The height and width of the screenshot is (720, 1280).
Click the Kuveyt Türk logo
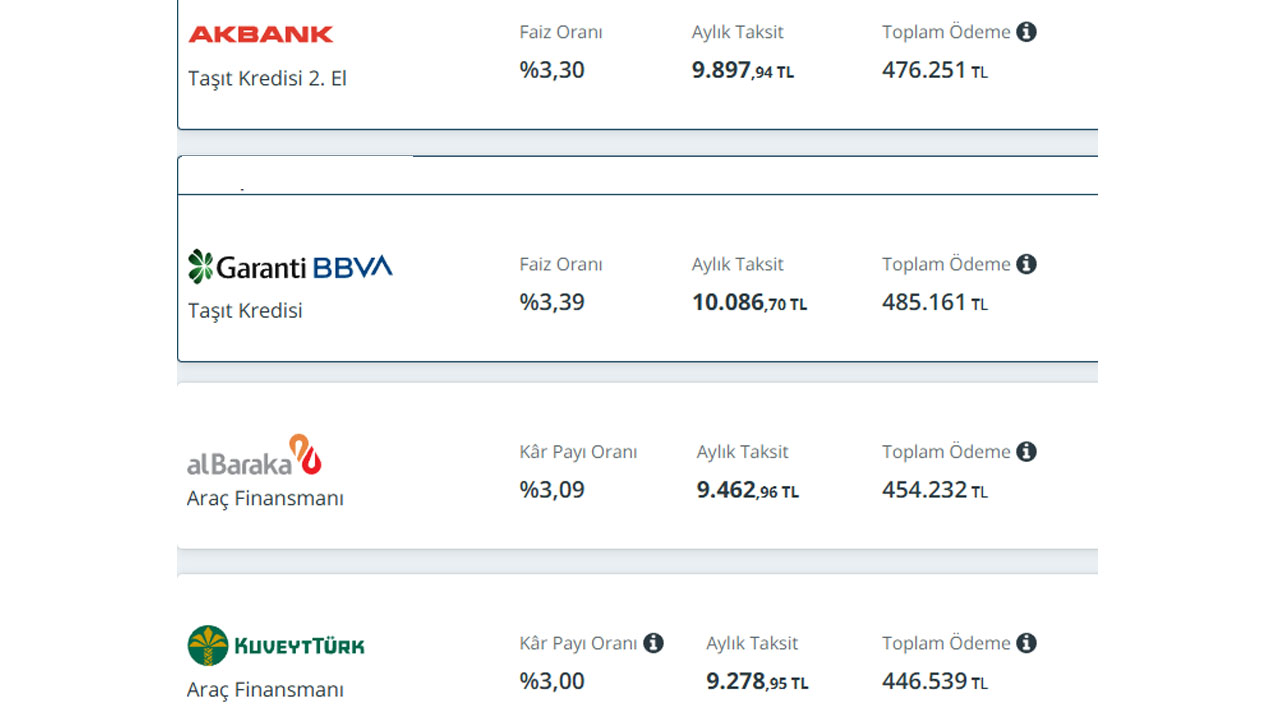click(276, 645)
